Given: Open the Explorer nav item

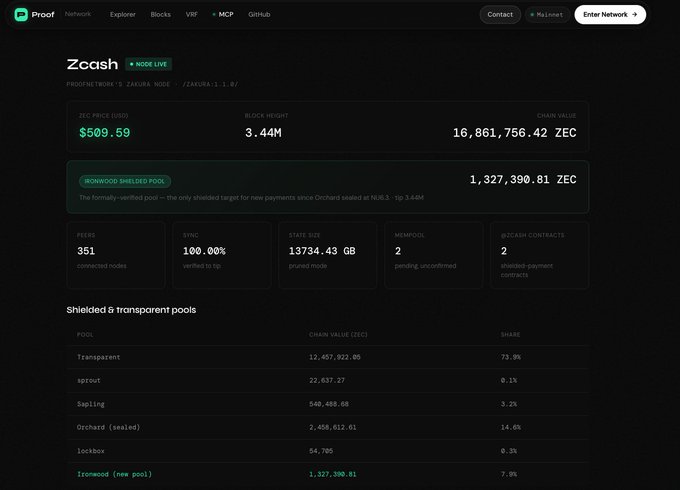Looking at the screenshot, I should click(123, 15).
